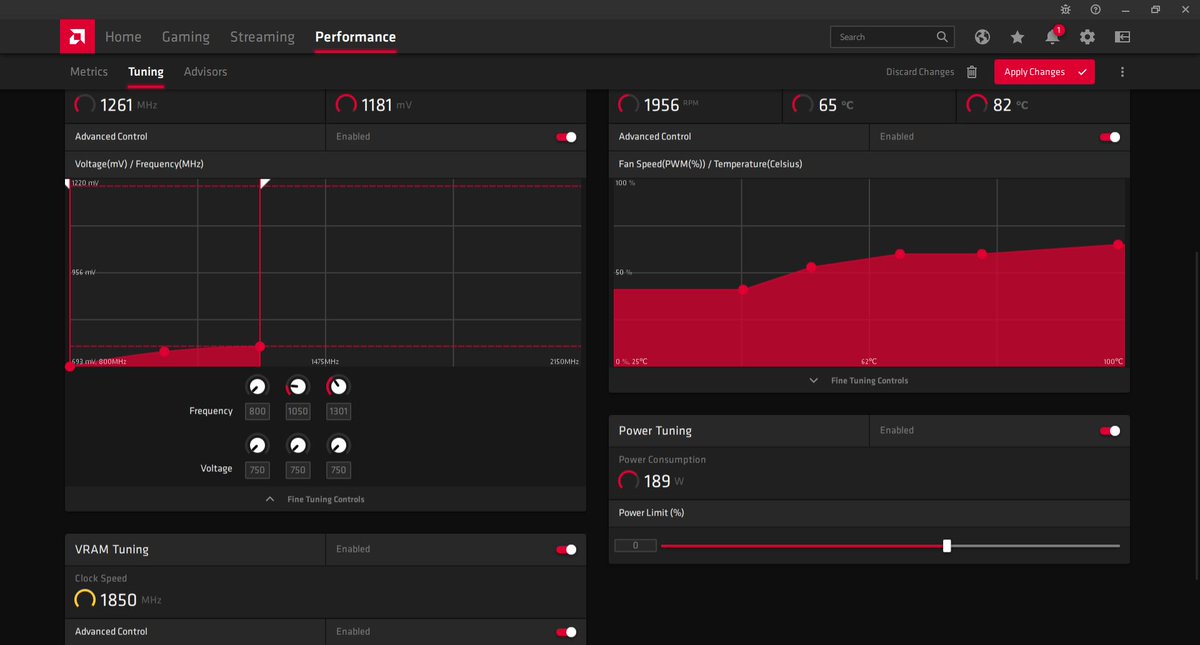The height and width of the screenshot is (645, 1200).
Task: Click the Discard Changes text
Action: [x=920, y=72]
